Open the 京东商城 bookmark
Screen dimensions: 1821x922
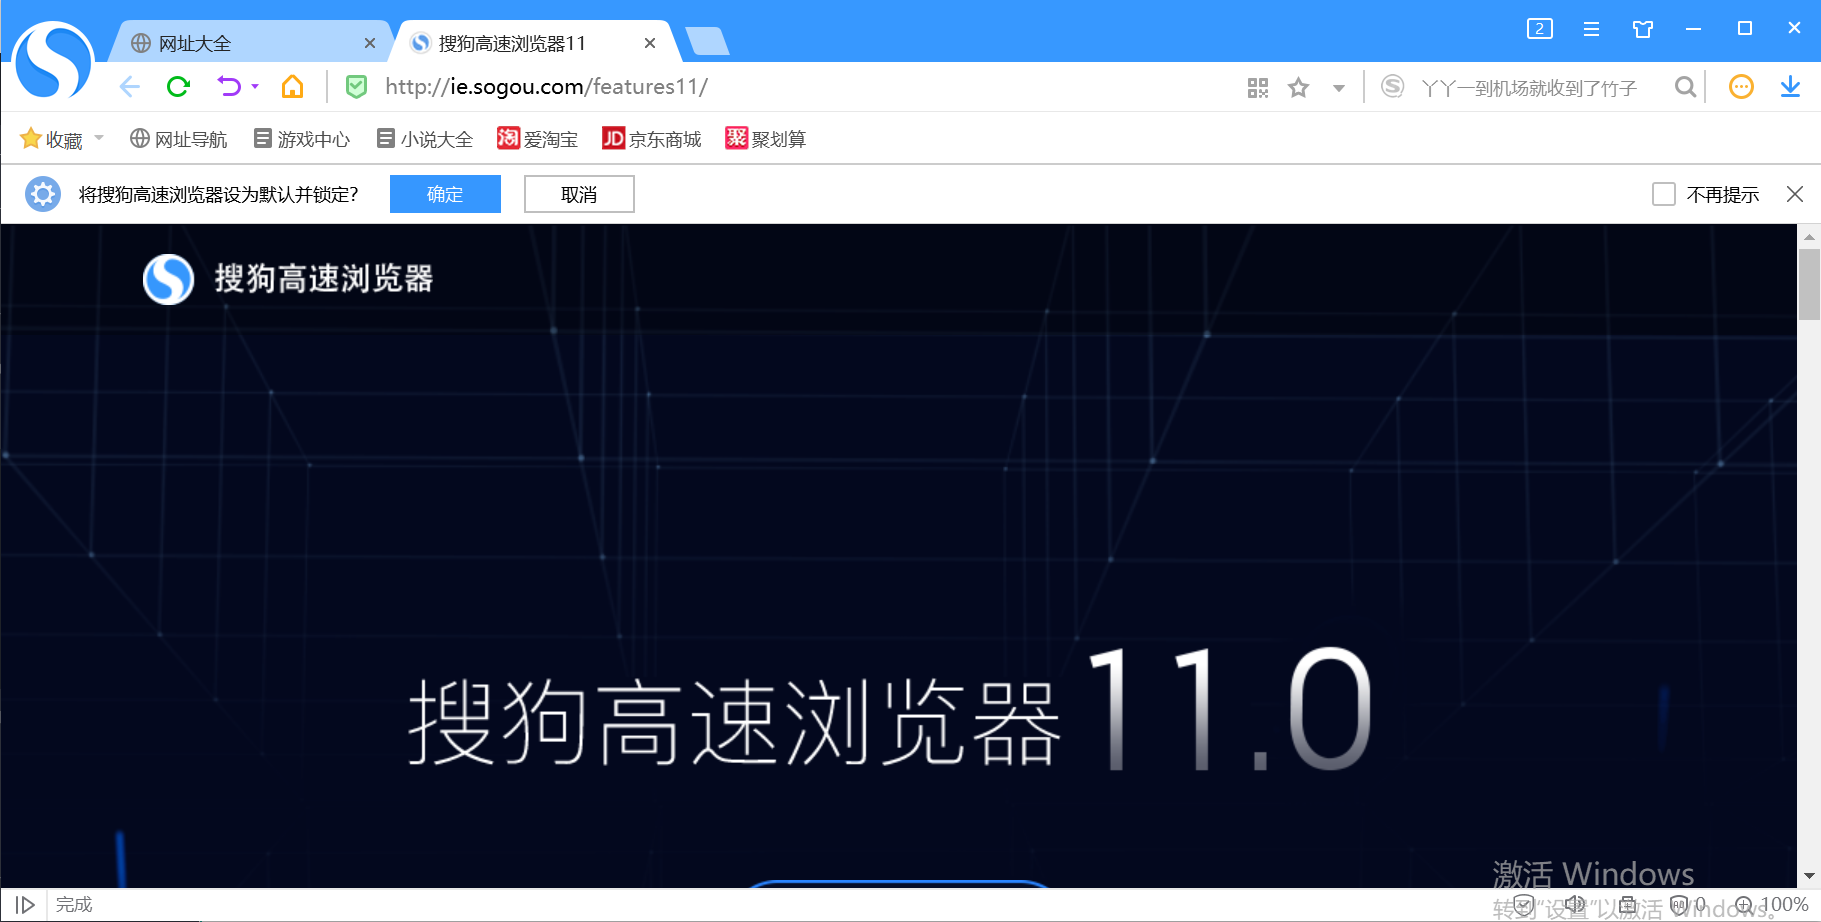tap(652, 139)
